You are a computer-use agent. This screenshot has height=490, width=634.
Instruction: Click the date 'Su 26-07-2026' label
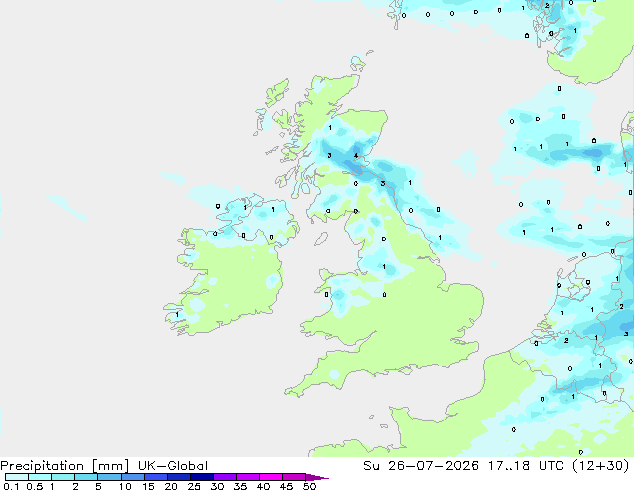pyautogui.click(x=421, y=466)
